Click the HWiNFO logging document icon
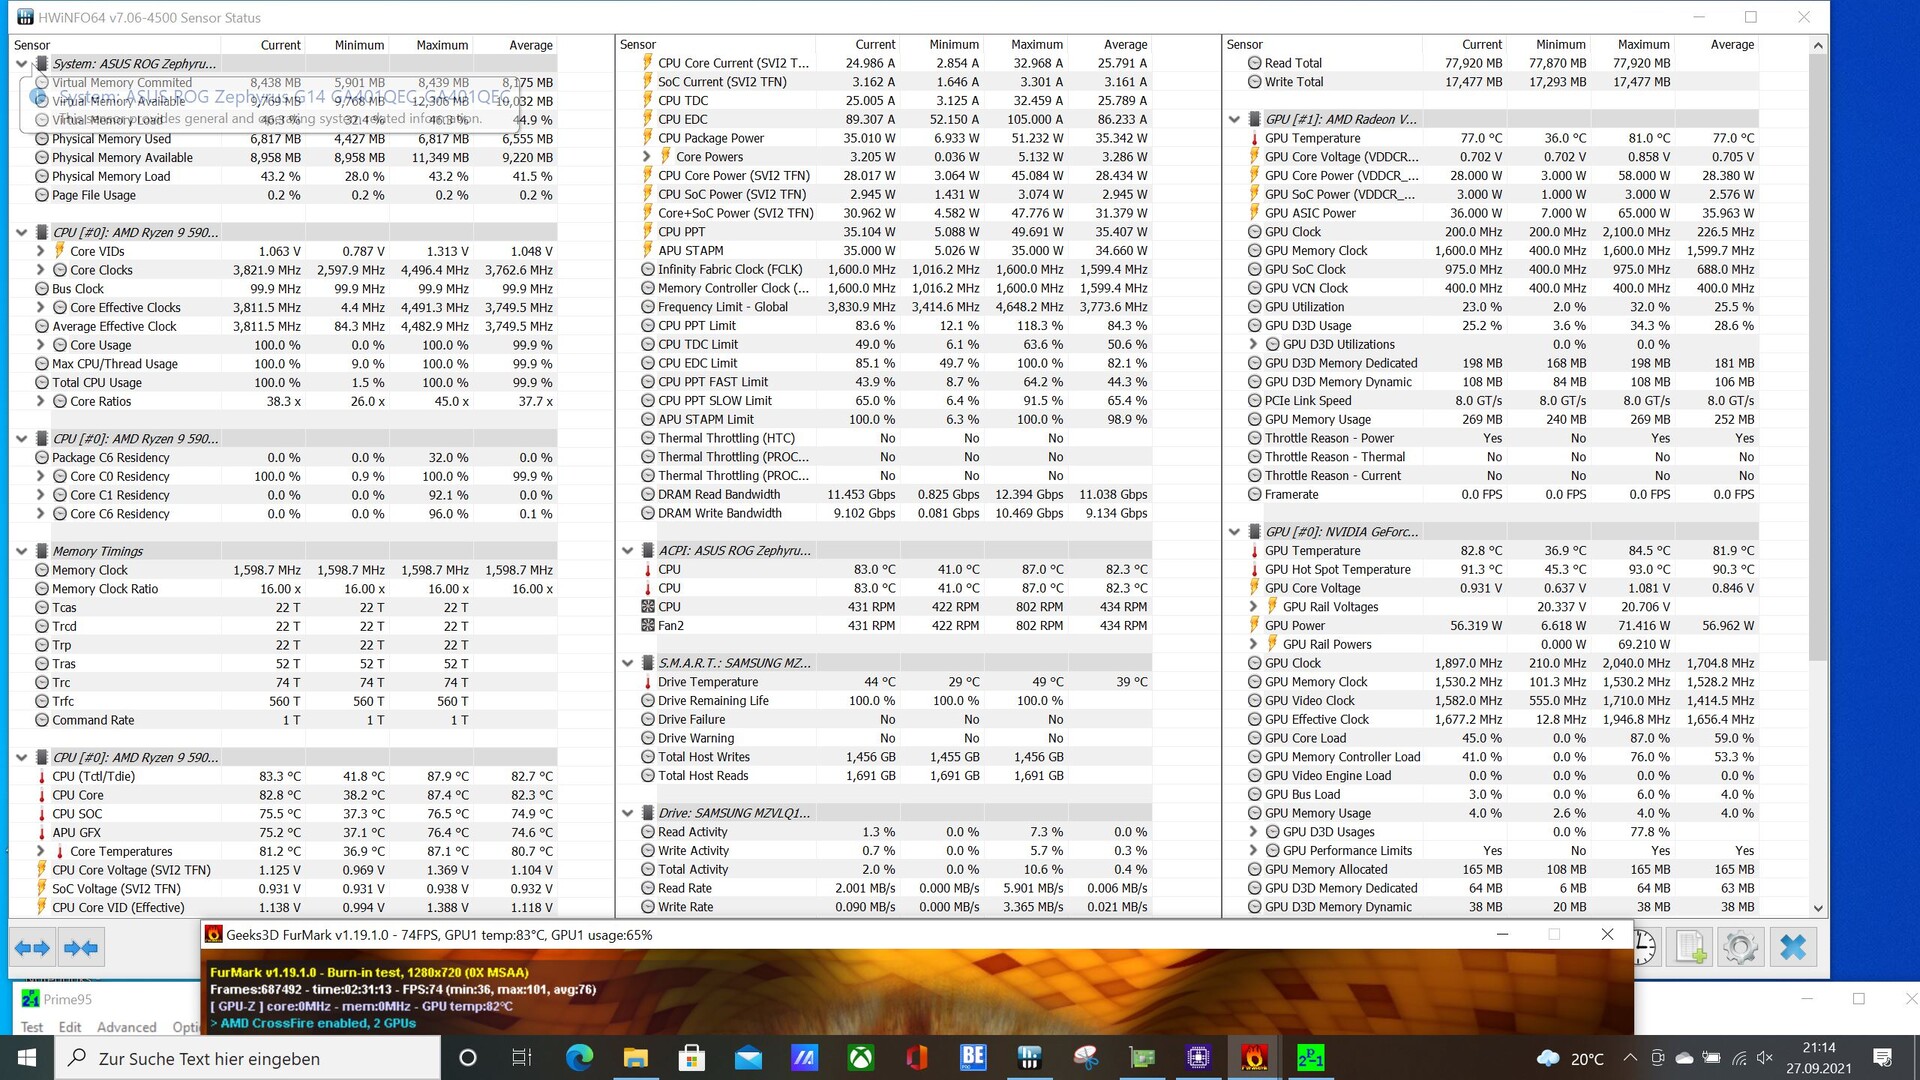Screen dimensions: 1920x1080 click(1690, 947)
